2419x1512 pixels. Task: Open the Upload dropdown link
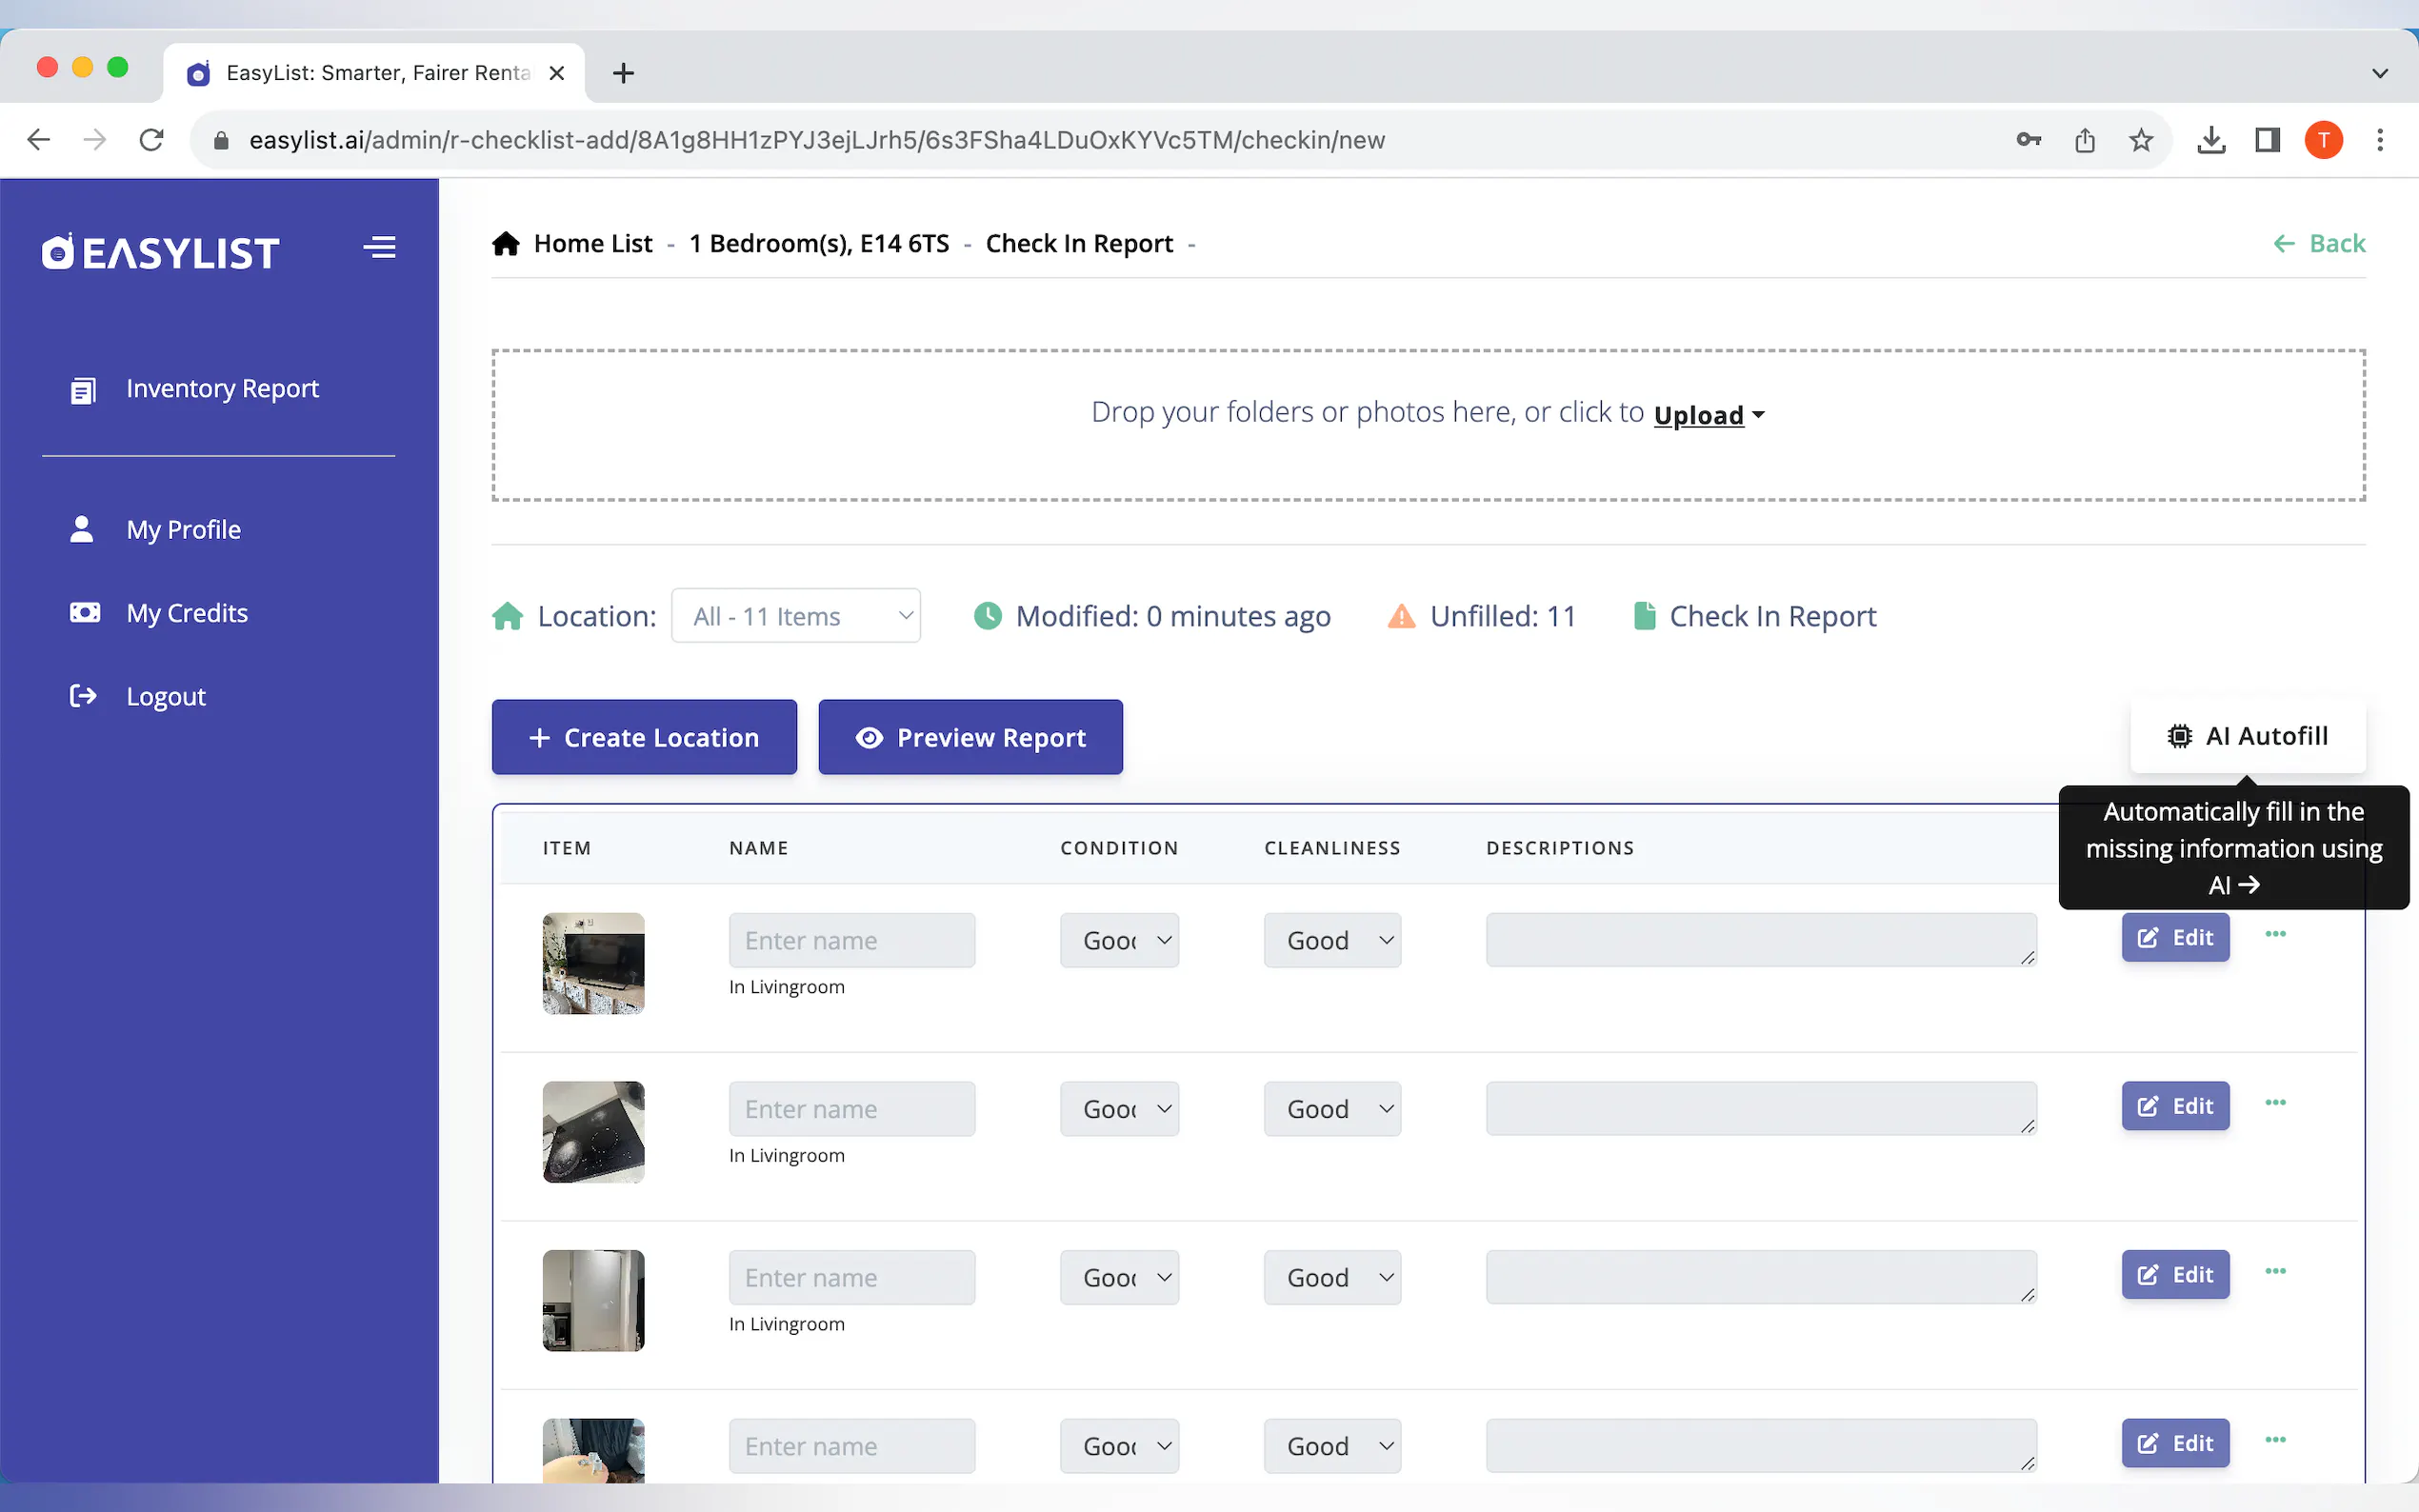click(1708, 414)
